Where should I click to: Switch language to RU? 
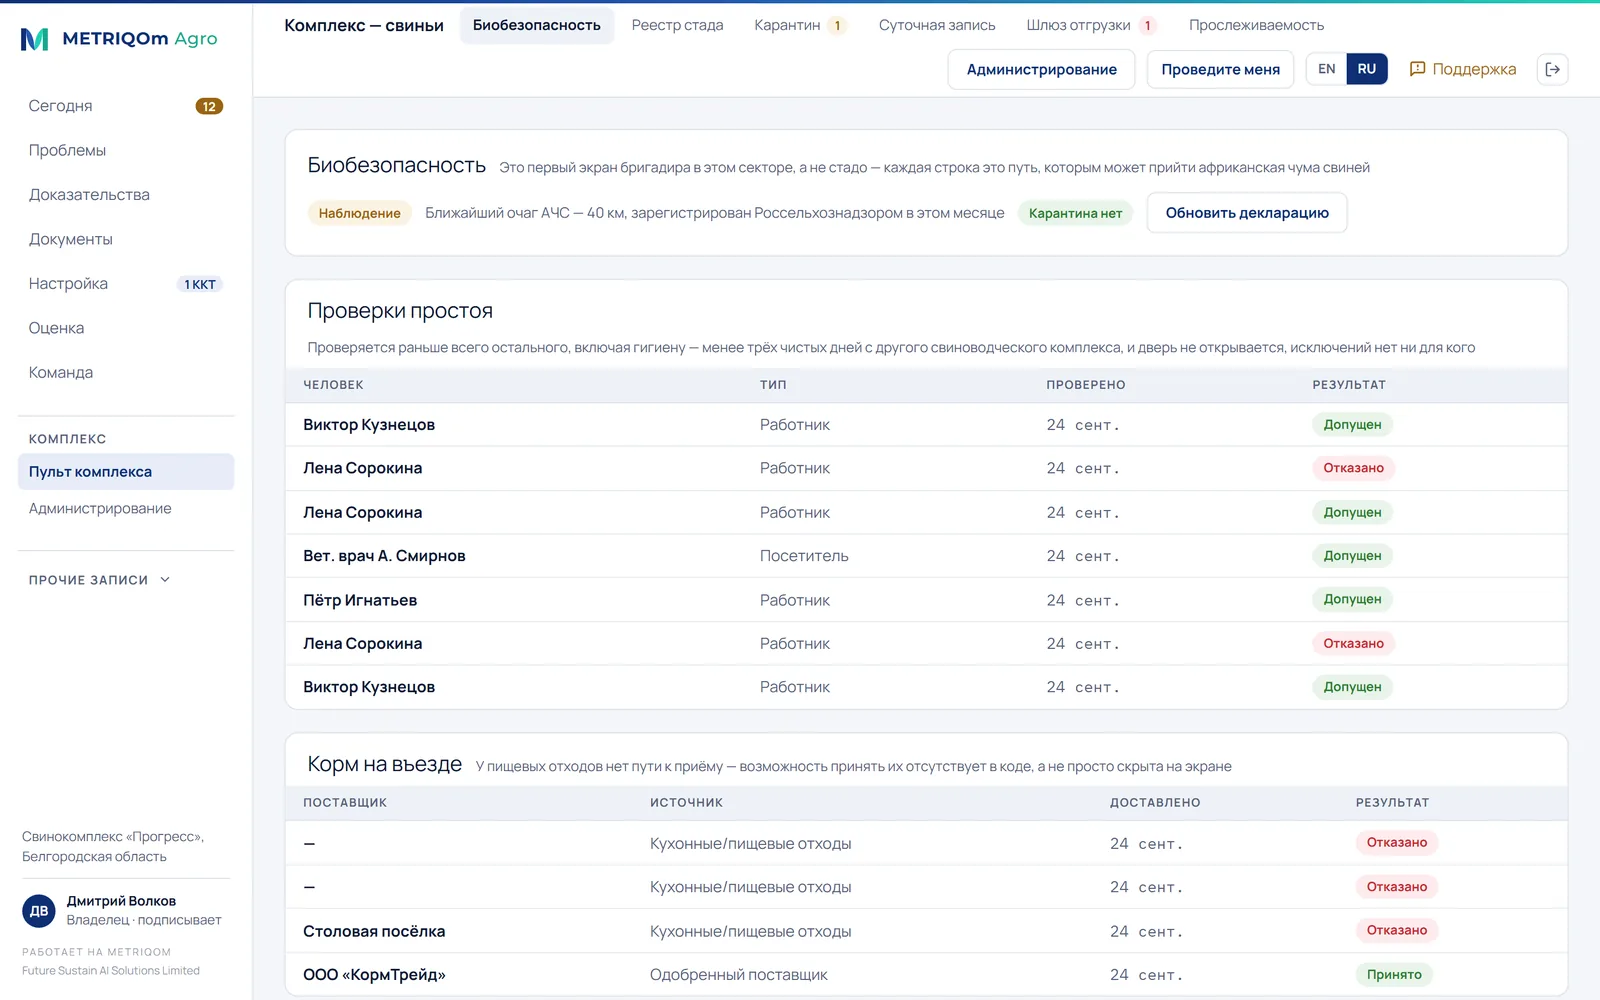click(x=1367, y=69)
